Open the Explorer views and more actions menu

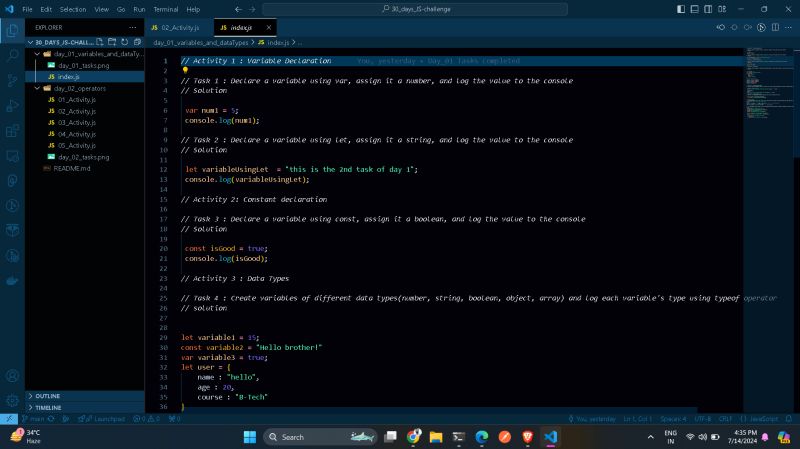(x=133, y=28)
